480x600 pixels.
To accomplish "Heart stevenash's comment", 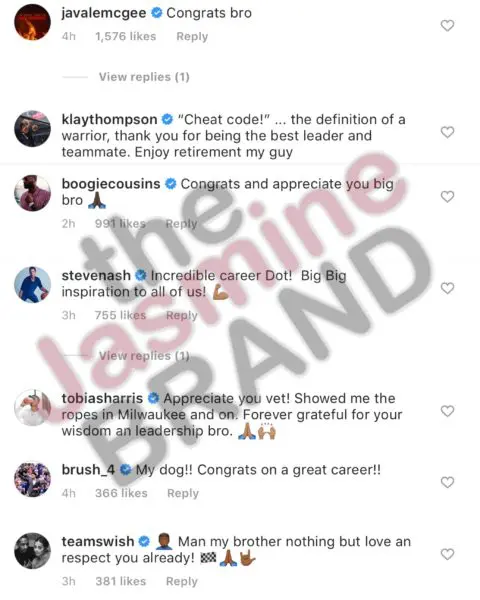I will point(447,288).
